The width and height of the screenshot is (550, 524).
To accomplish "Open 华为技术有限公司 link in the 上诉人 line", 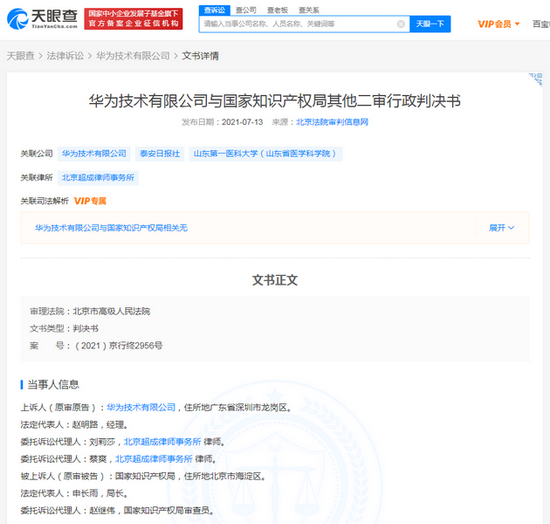I will click(x=141, y=407).
